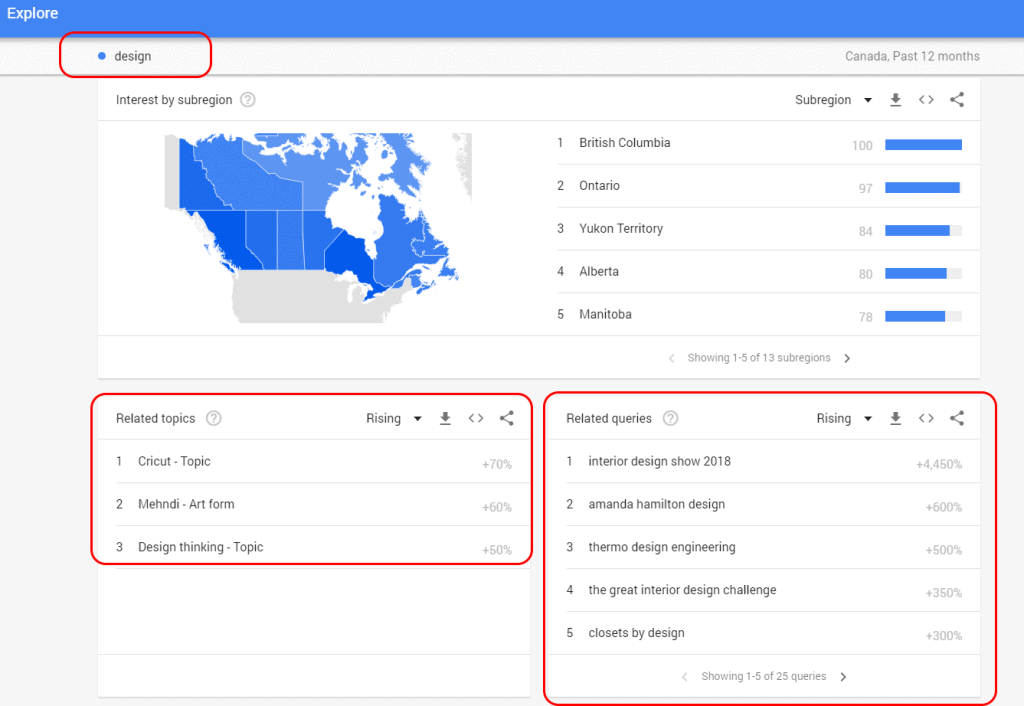This screenshot has width=1024, height=706.
Task: Open embed code for Interest by subregion
Action: pyautogui.click(x=925, y=99)
